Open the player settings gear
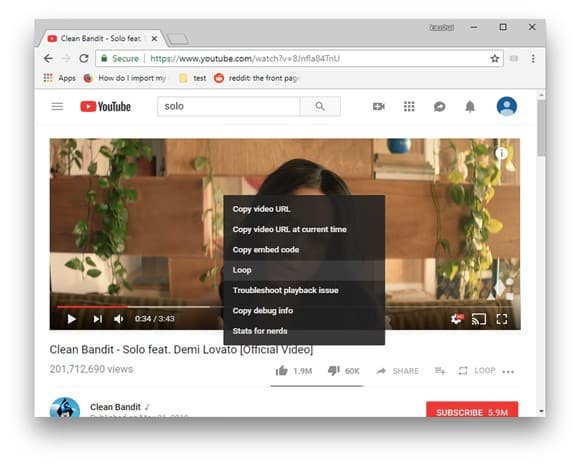This screenshot has height=465, width=580. point(457,319)
